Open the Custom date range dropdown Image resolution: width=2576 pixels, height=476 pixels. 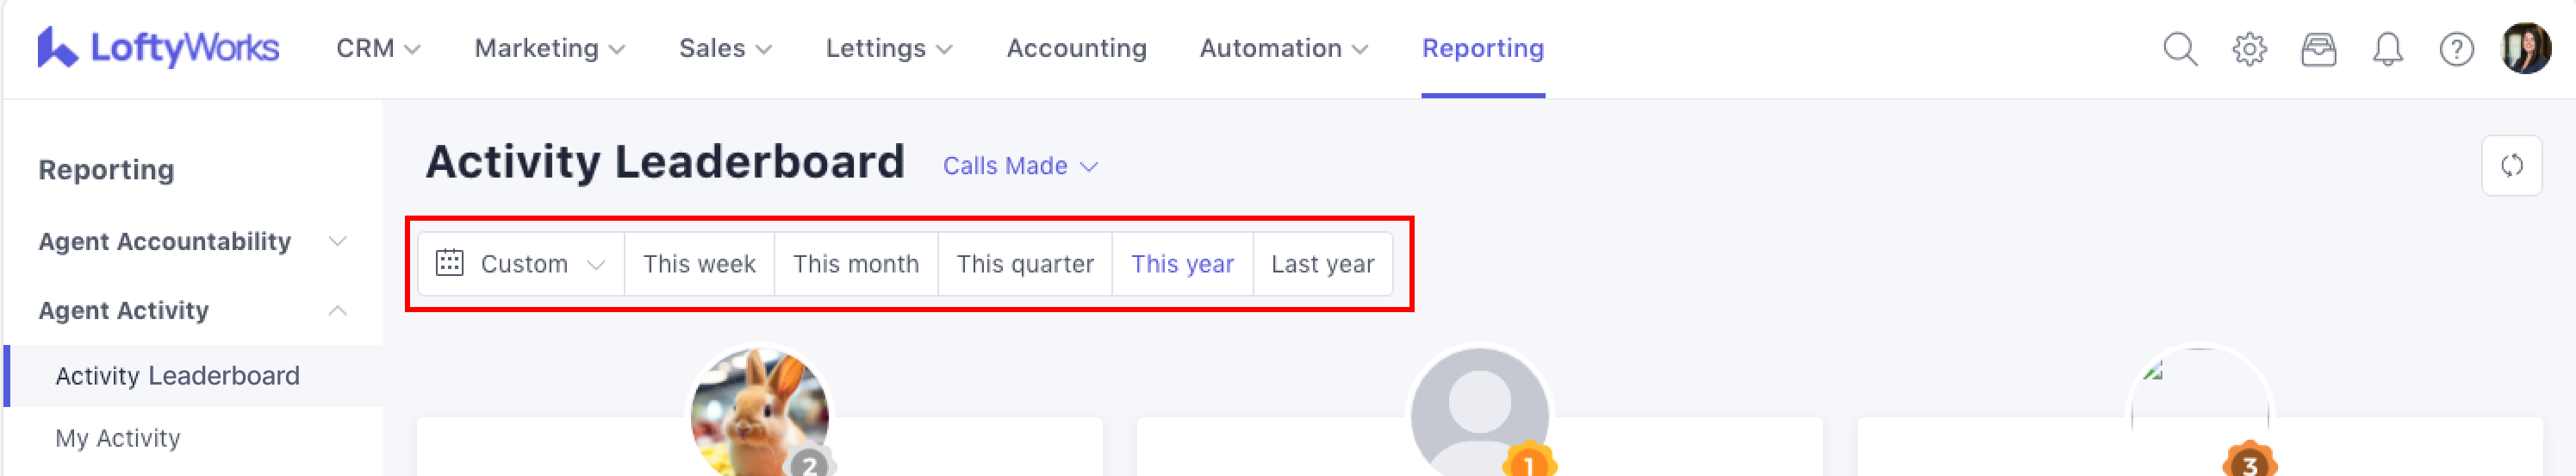click(x=521, y=264)
